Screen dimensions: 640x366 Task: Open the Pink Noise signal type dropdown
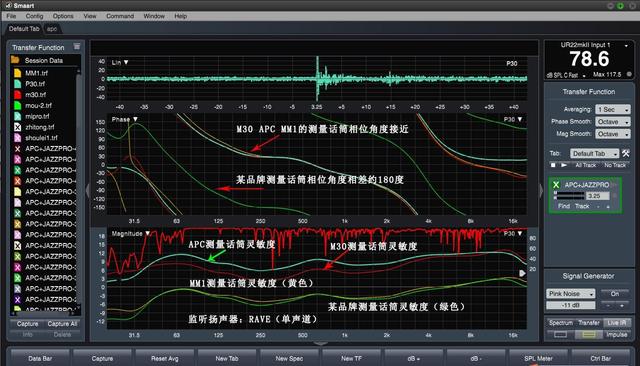(x=570, y=293)
